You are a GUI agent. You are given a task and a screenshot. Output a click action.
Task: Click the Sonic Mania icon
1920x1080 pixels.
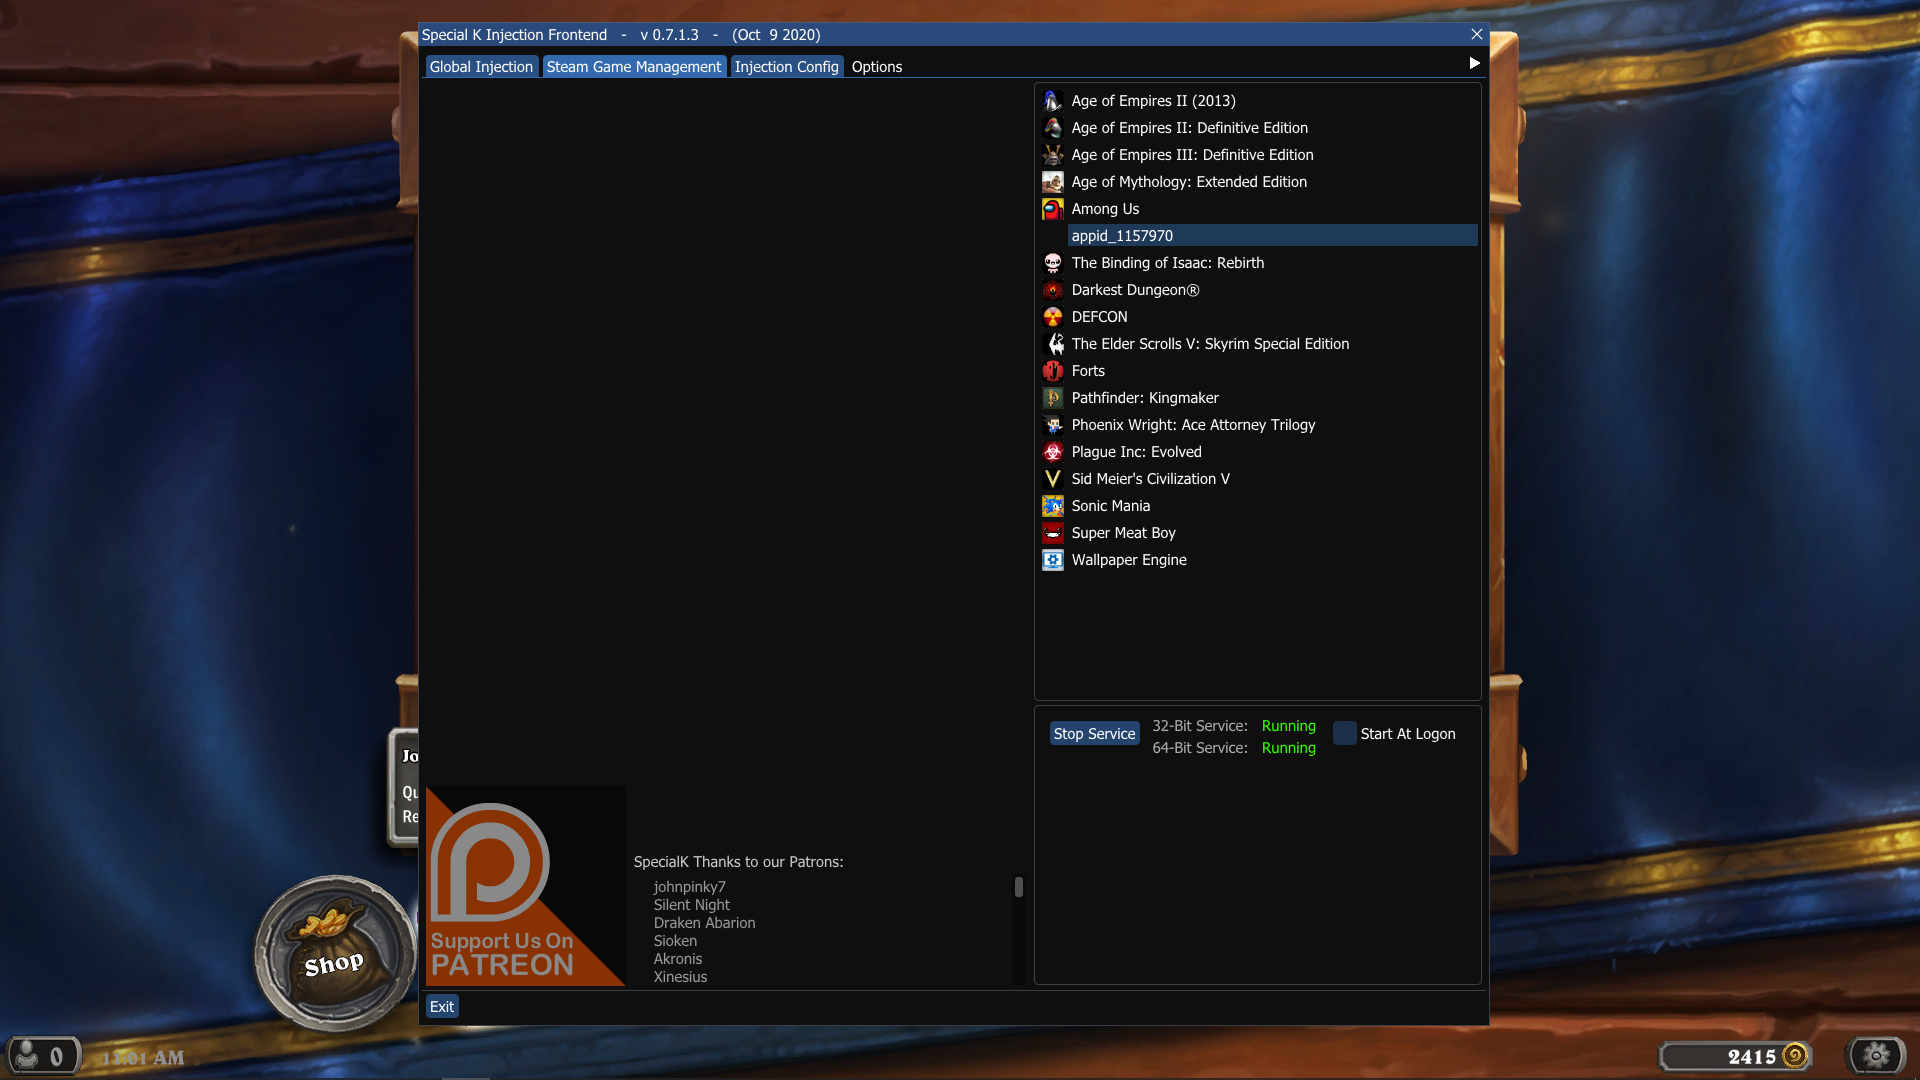pyautogui.click(x=1052, y=506)
